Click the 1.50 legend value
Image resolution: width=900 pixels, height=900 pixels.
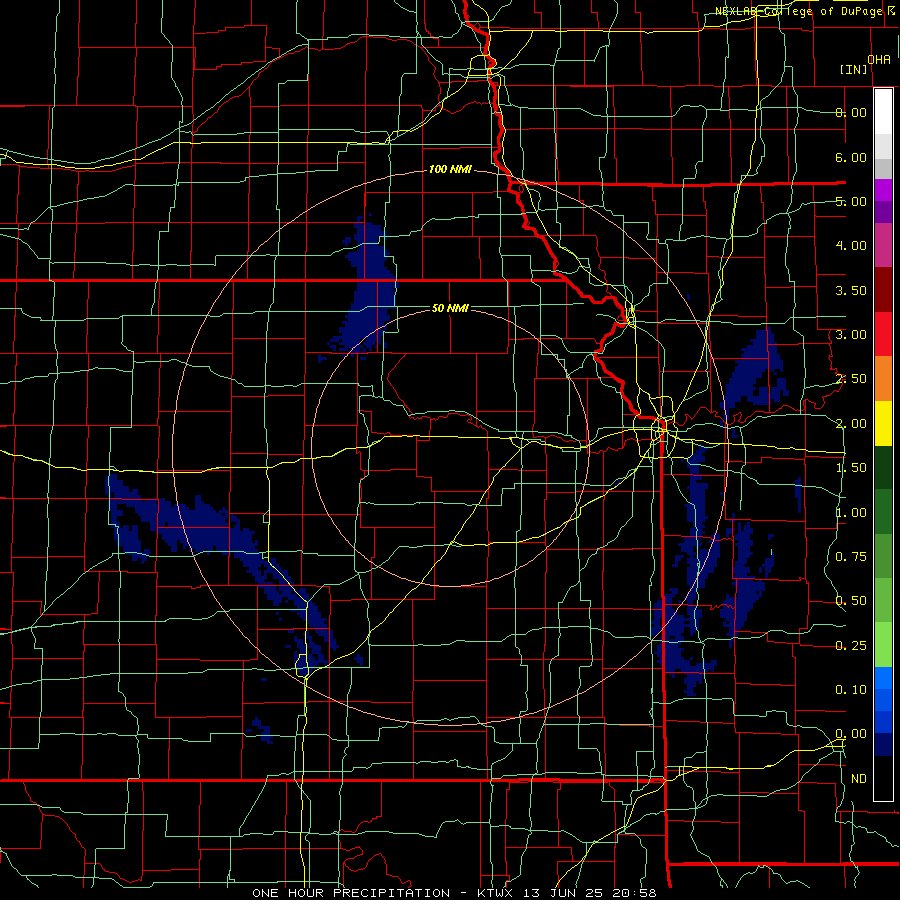(851, 468)
